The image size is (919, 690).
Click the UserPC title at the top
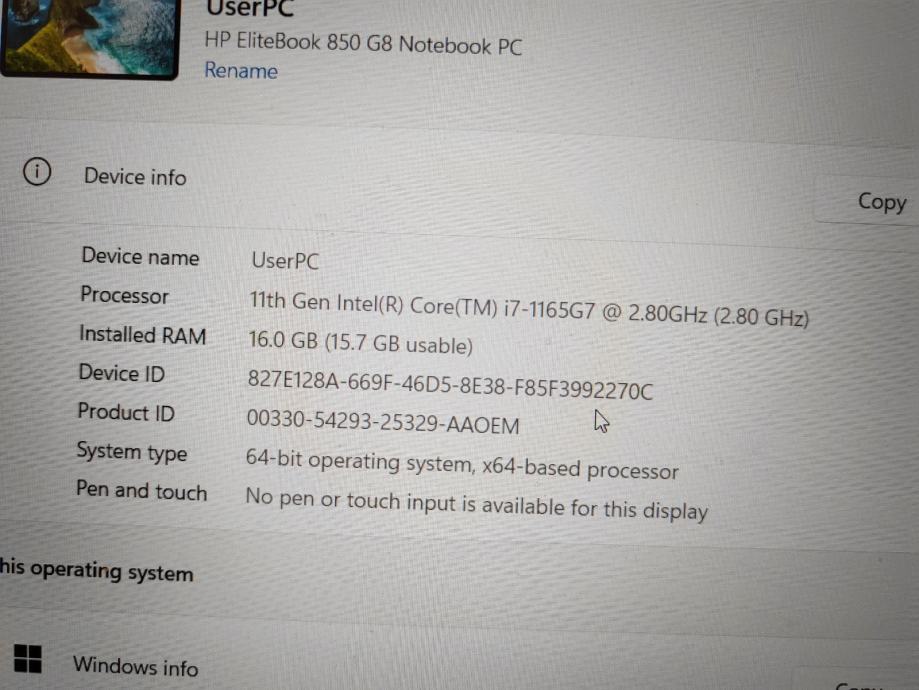(x=250, y=8)
